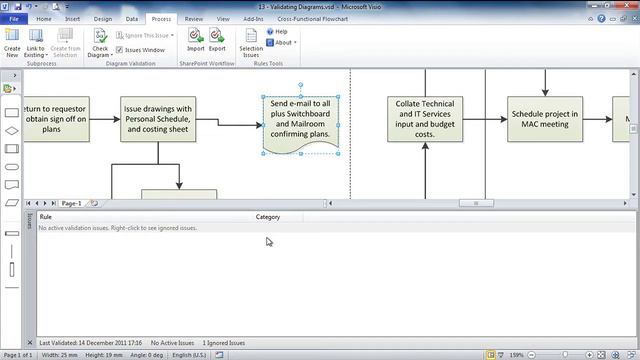Click the Undo icon in quick access toolbar

[x=29, y=7]
